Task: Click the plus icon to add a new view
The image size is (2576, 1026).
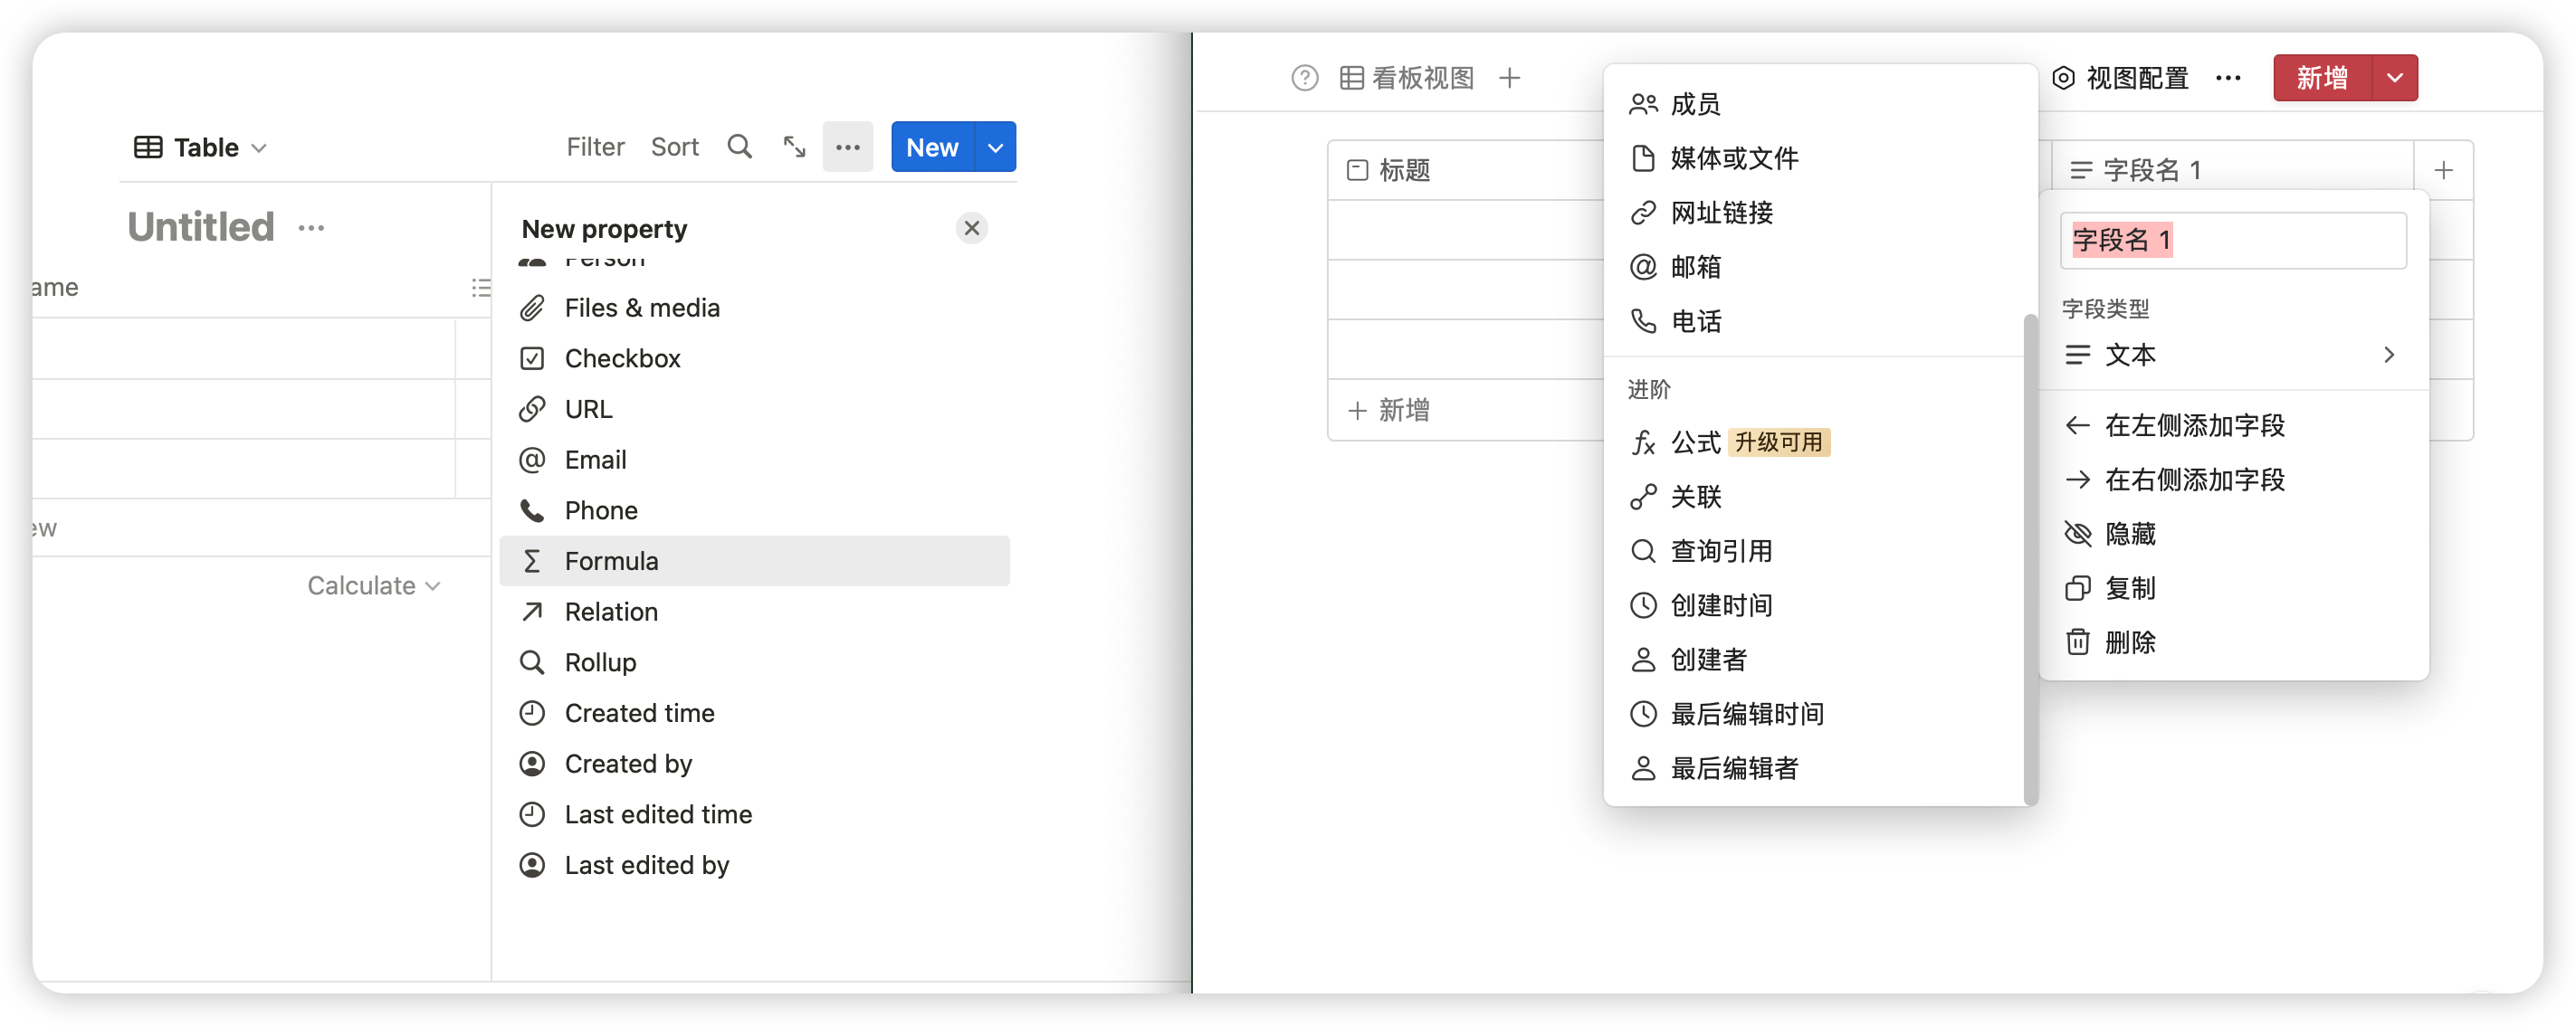Action: coord(1510,77)
